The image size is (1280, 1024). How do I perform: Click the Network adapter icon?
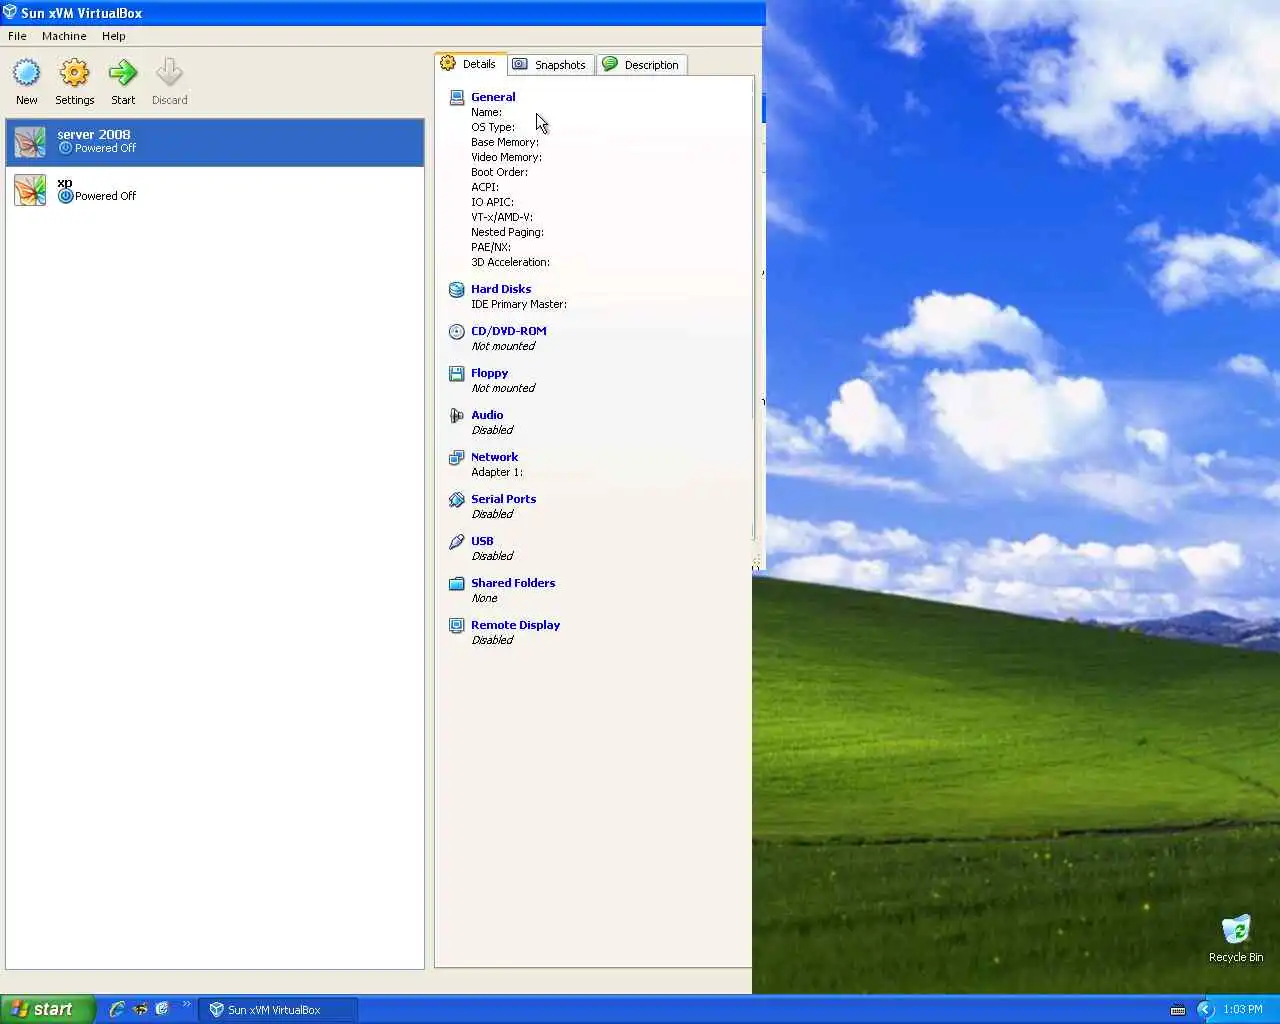click(457, 457)
